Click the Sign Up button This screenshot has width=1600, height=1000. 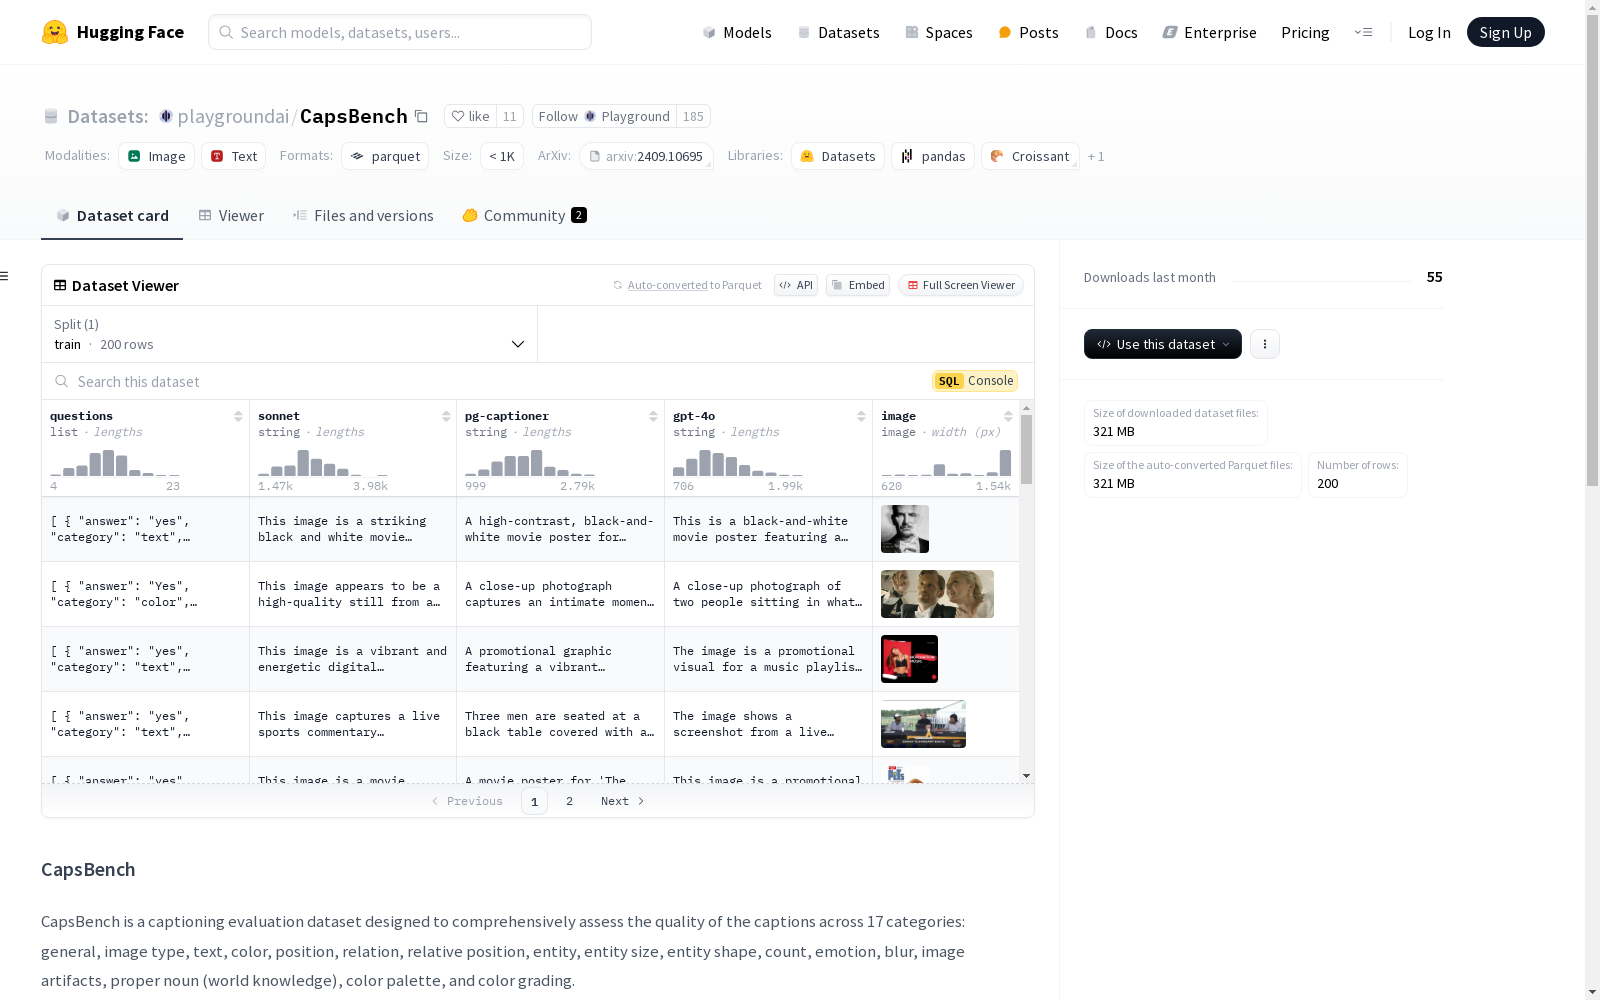point(1505,32)
